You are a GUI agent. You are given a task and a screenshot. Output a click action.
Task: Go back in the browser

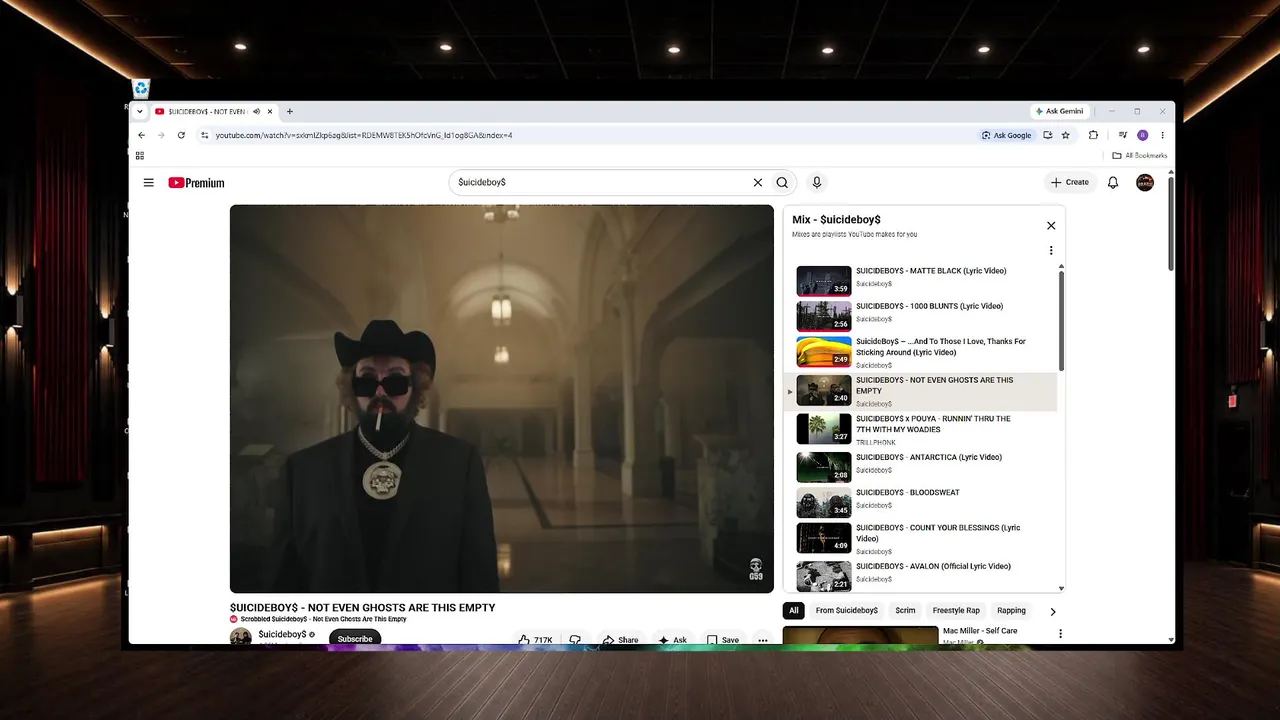pos(142,135)
